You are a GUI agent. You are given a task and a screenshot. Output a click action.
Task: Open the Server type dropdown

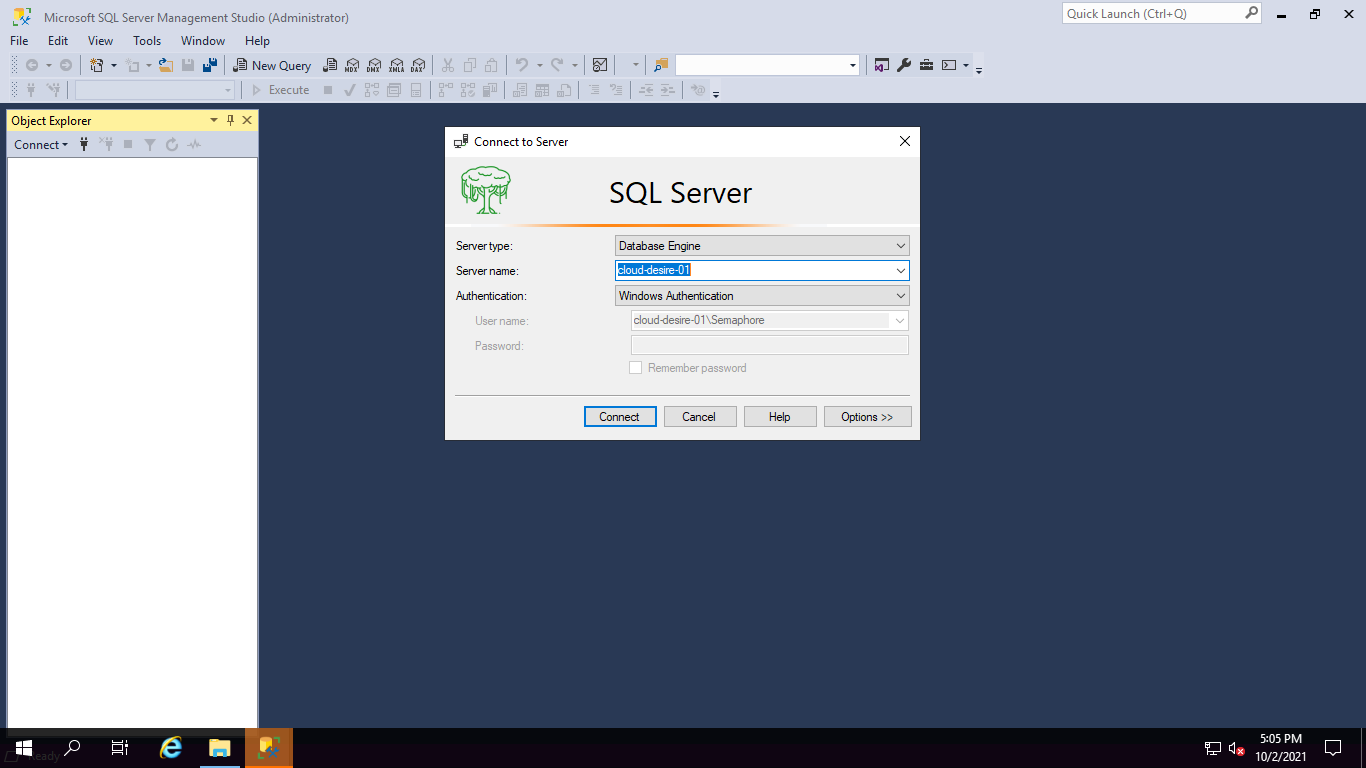(x=762, y=246)
